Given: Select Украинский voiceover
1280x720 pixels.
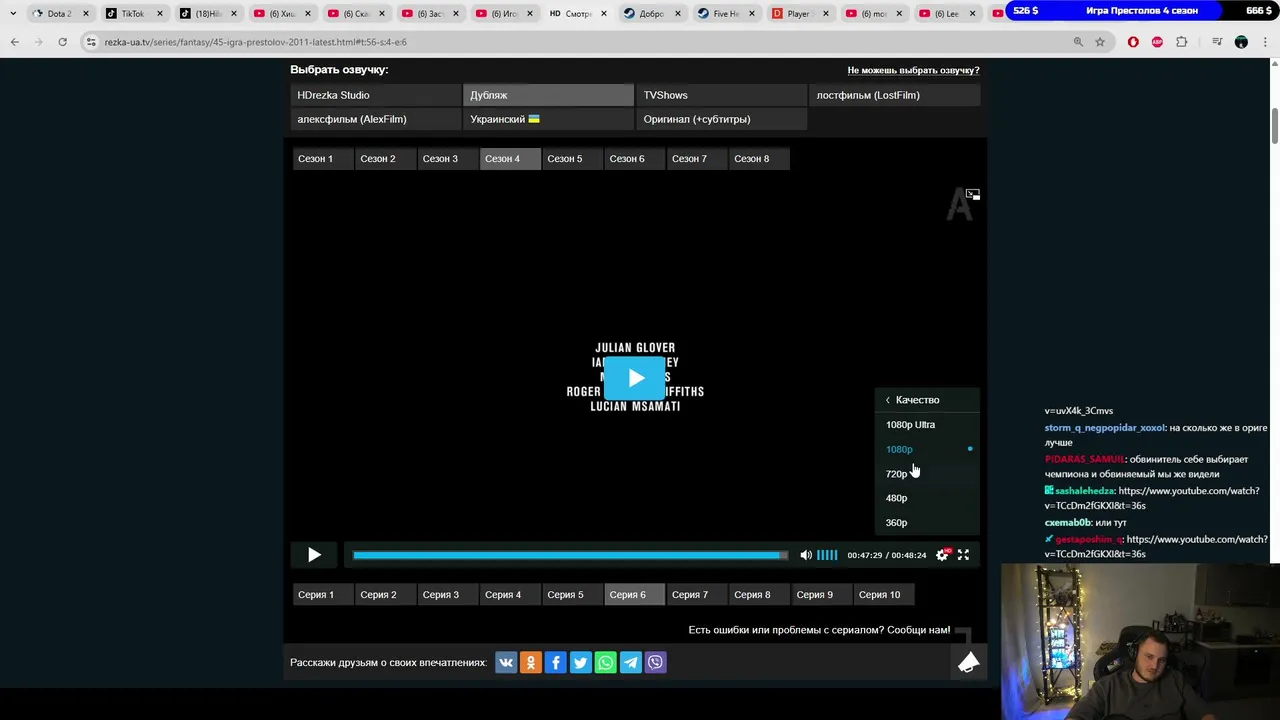Looking at the screenshot, I should 548,119.
